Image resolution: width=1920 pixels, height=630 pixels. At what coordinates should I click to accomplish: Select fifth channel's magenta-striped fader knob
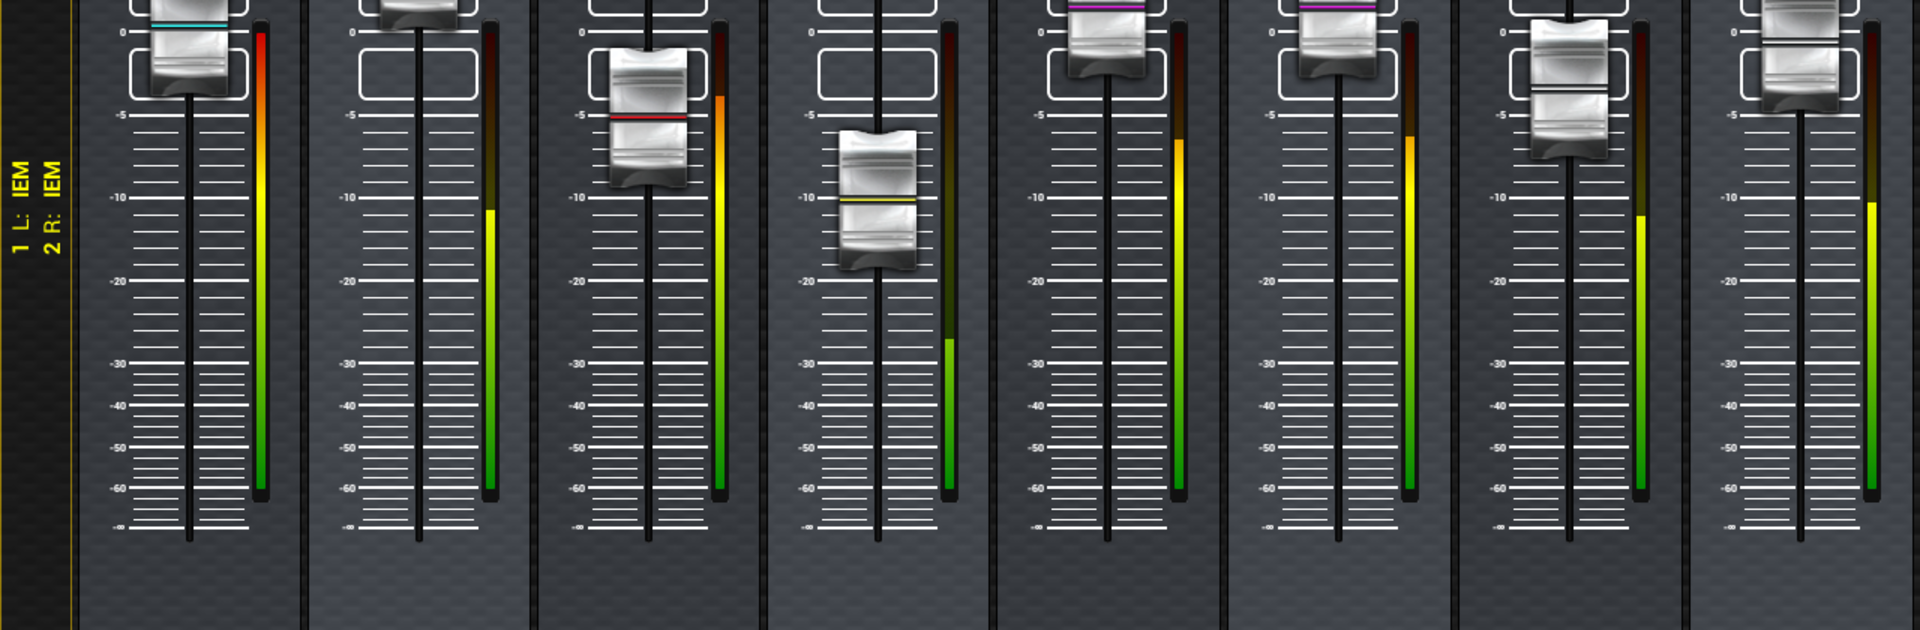coord(1107,38)
